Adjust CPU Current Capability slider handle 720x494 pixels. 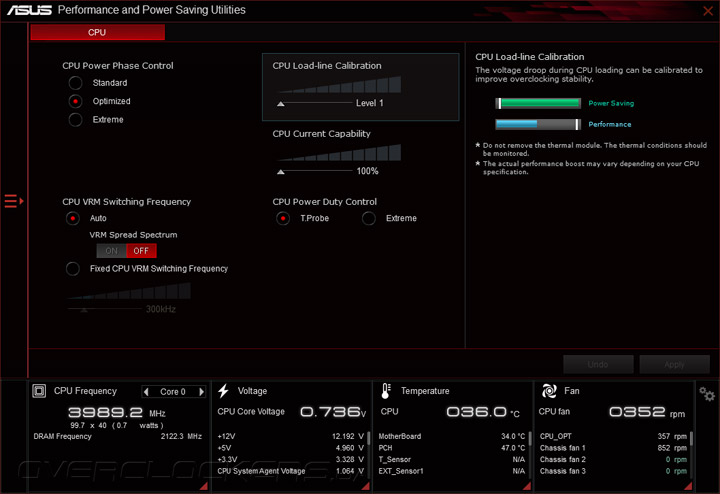click(x=281, y=172)
